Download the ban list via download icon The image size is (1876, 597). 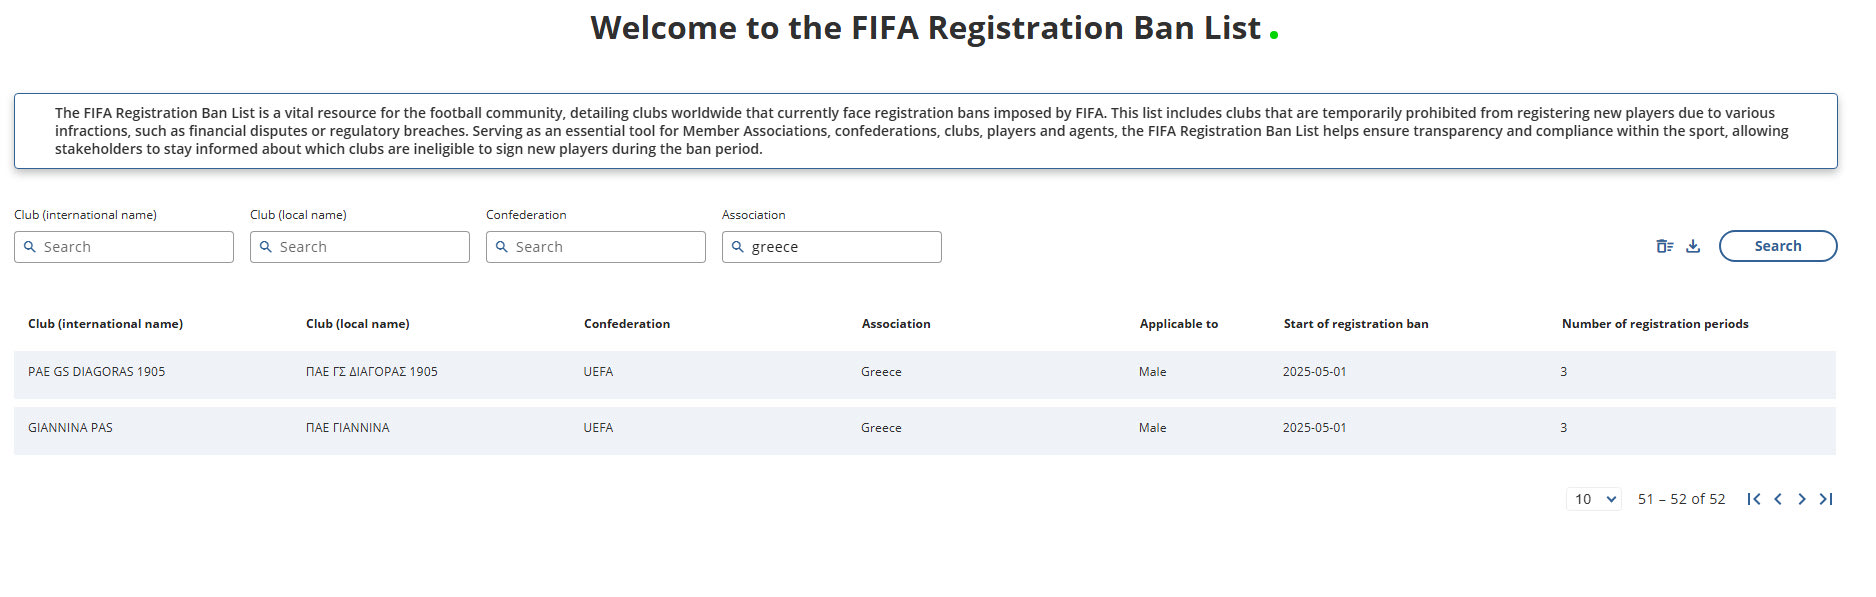tap(1693, 246)
